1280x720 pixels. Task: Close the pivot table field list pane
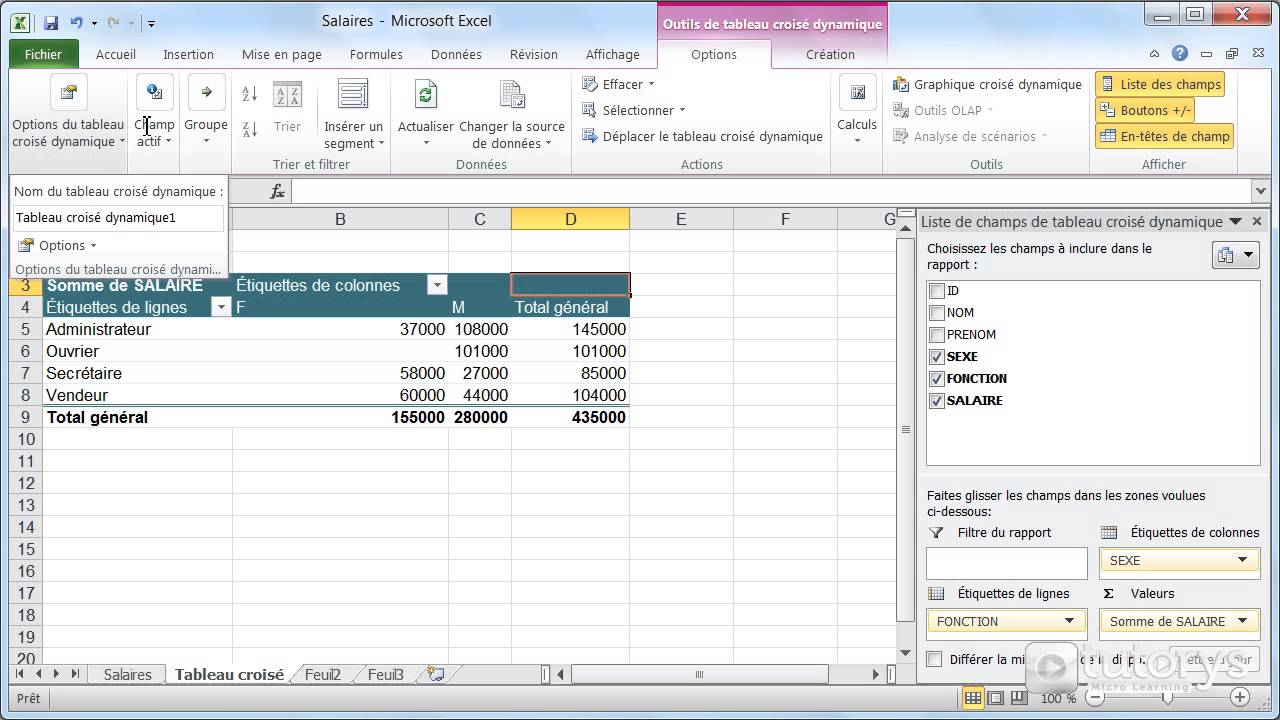[1257, 222]
